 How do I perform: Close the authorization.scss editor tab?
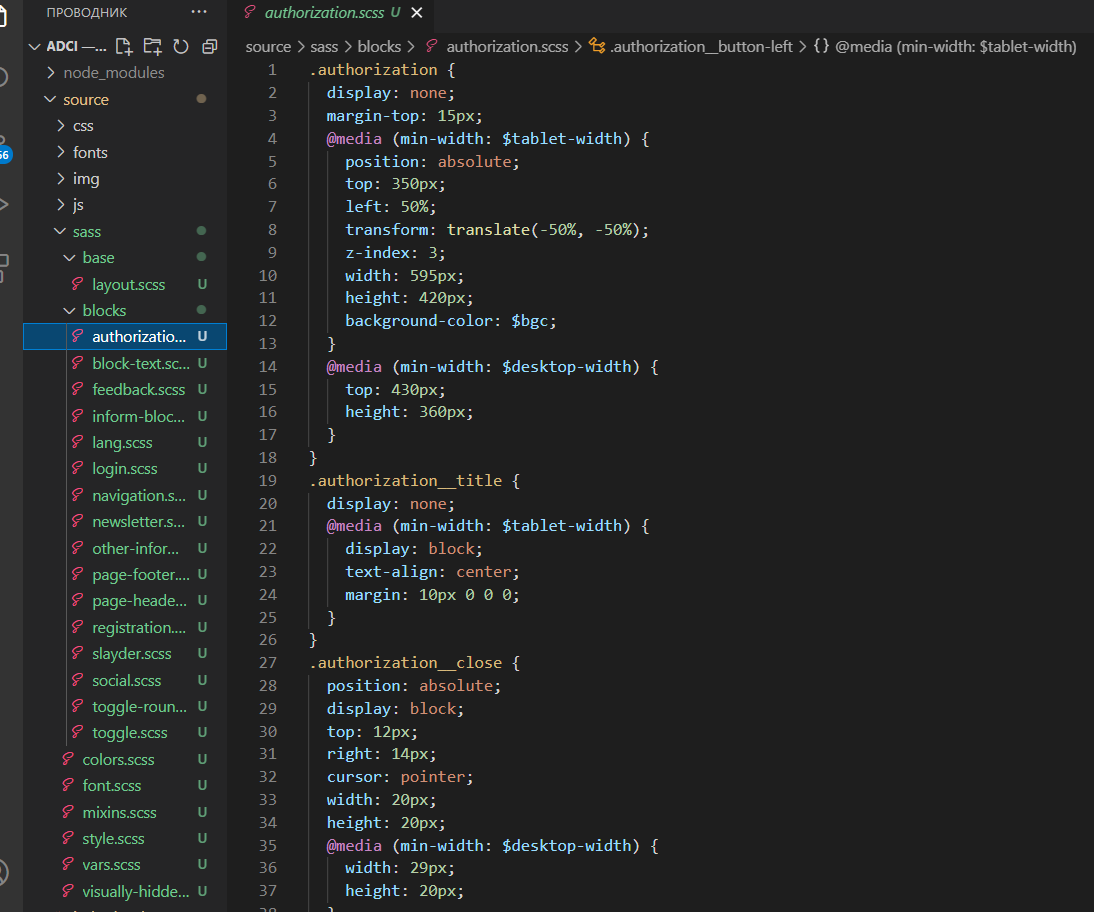[417, 13]
